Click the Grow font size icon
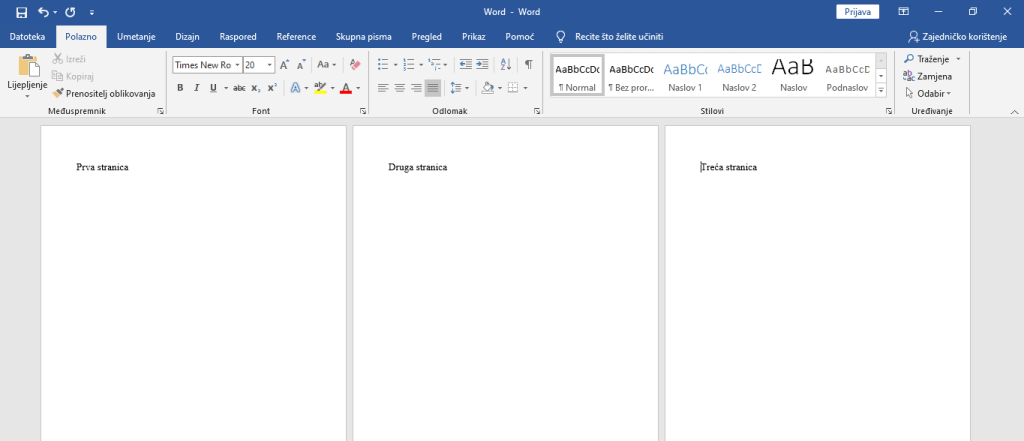The image size is (1024, 441). point(285,64)
